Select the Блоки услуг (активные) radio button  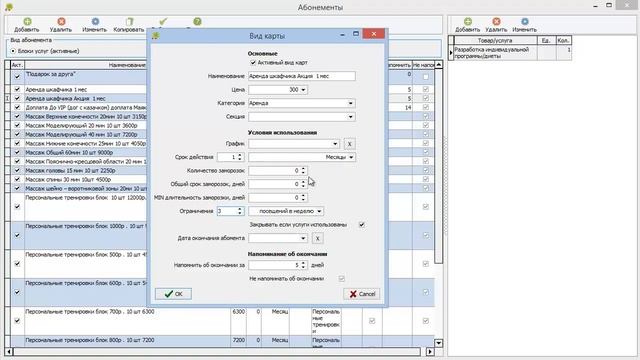click(13, 51)
